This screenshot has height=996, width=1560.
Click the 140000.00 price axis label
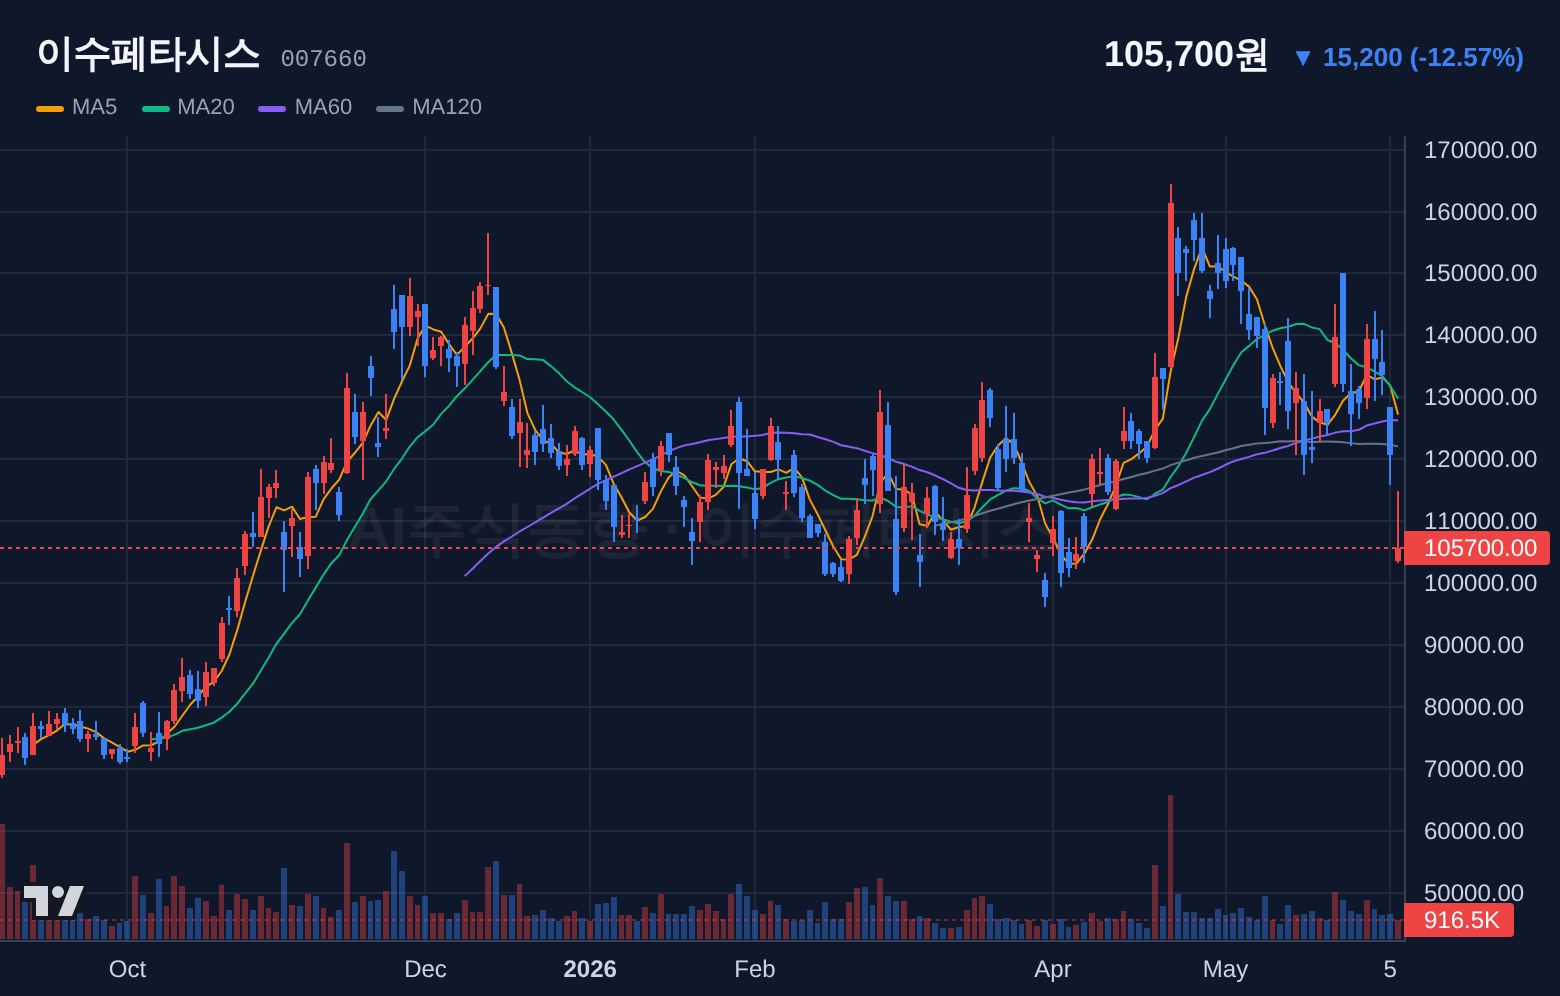pos(1480,335)
